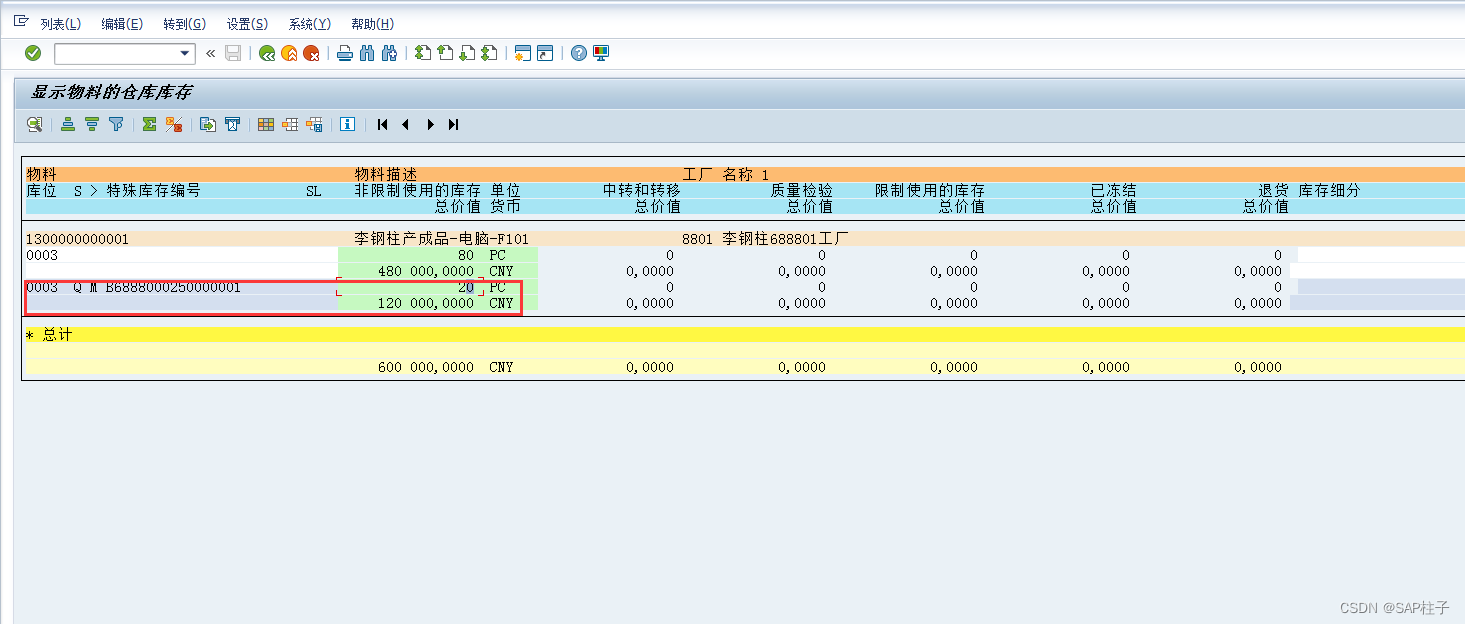Screen dimensions: 1465x624
Task: Click the Save diskette icon
Action: pyautogui.click(x=233, y=53)
